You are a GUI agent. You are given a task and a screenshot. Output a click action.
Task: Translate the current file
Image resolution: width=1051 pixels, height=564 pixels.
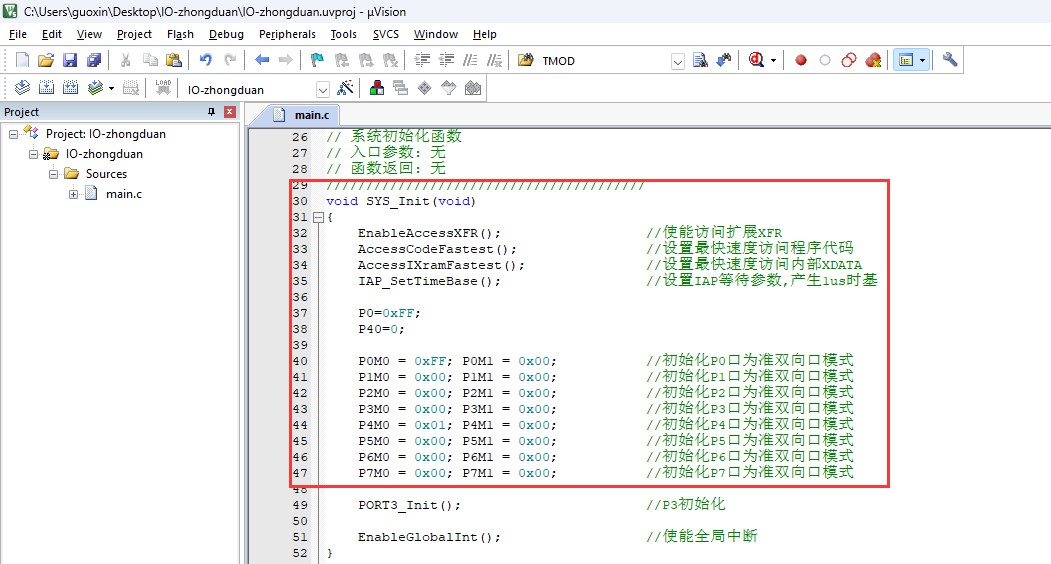click(x=22, y=88)
